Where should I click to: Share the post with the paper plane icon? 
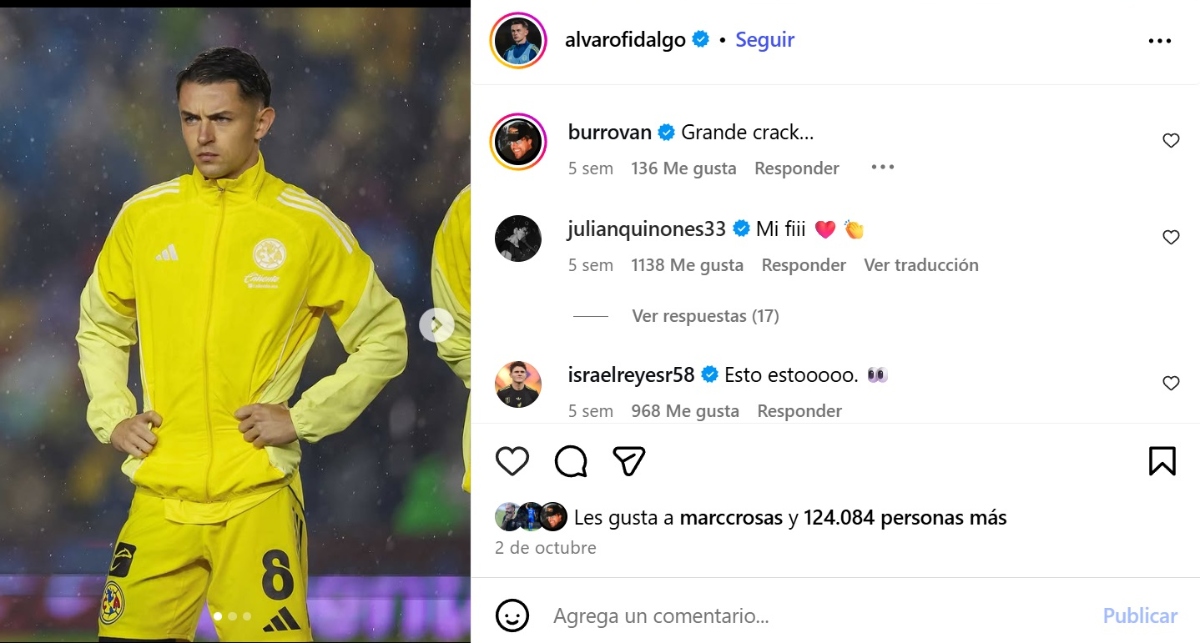click(x=629, y=461)
